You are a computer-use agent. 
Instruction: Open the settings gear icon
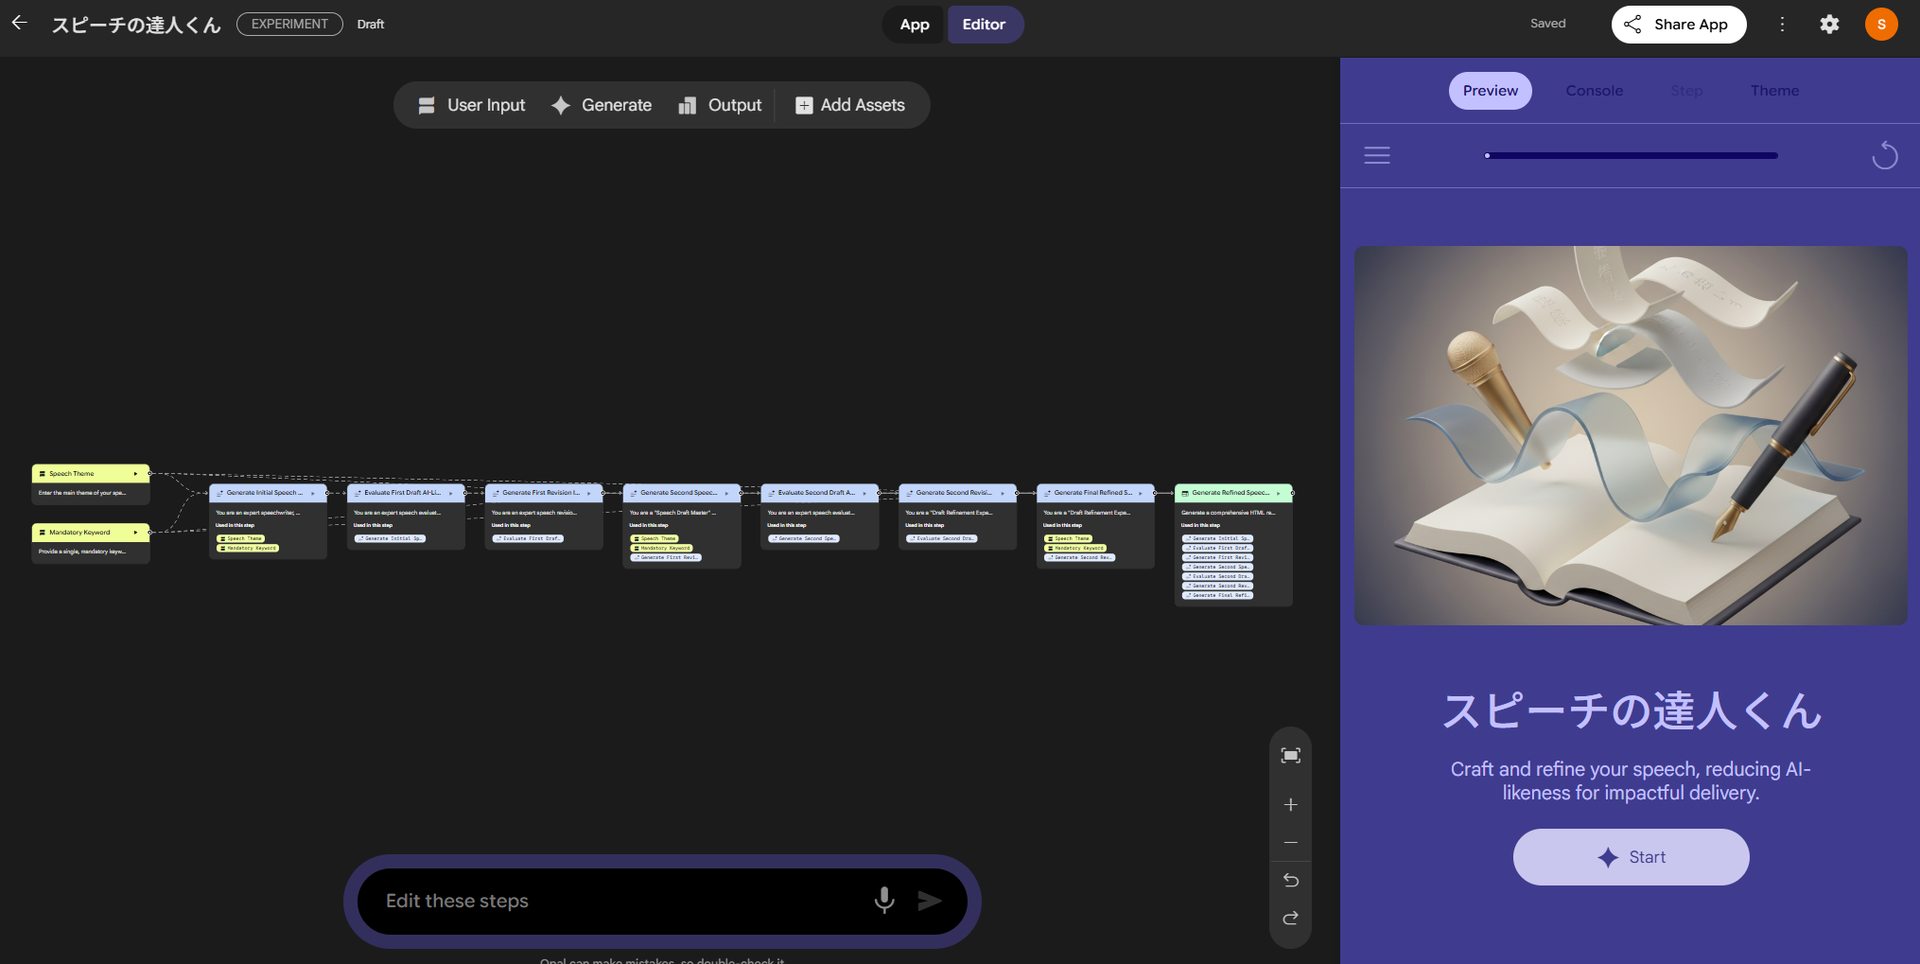click(1829, 24)
